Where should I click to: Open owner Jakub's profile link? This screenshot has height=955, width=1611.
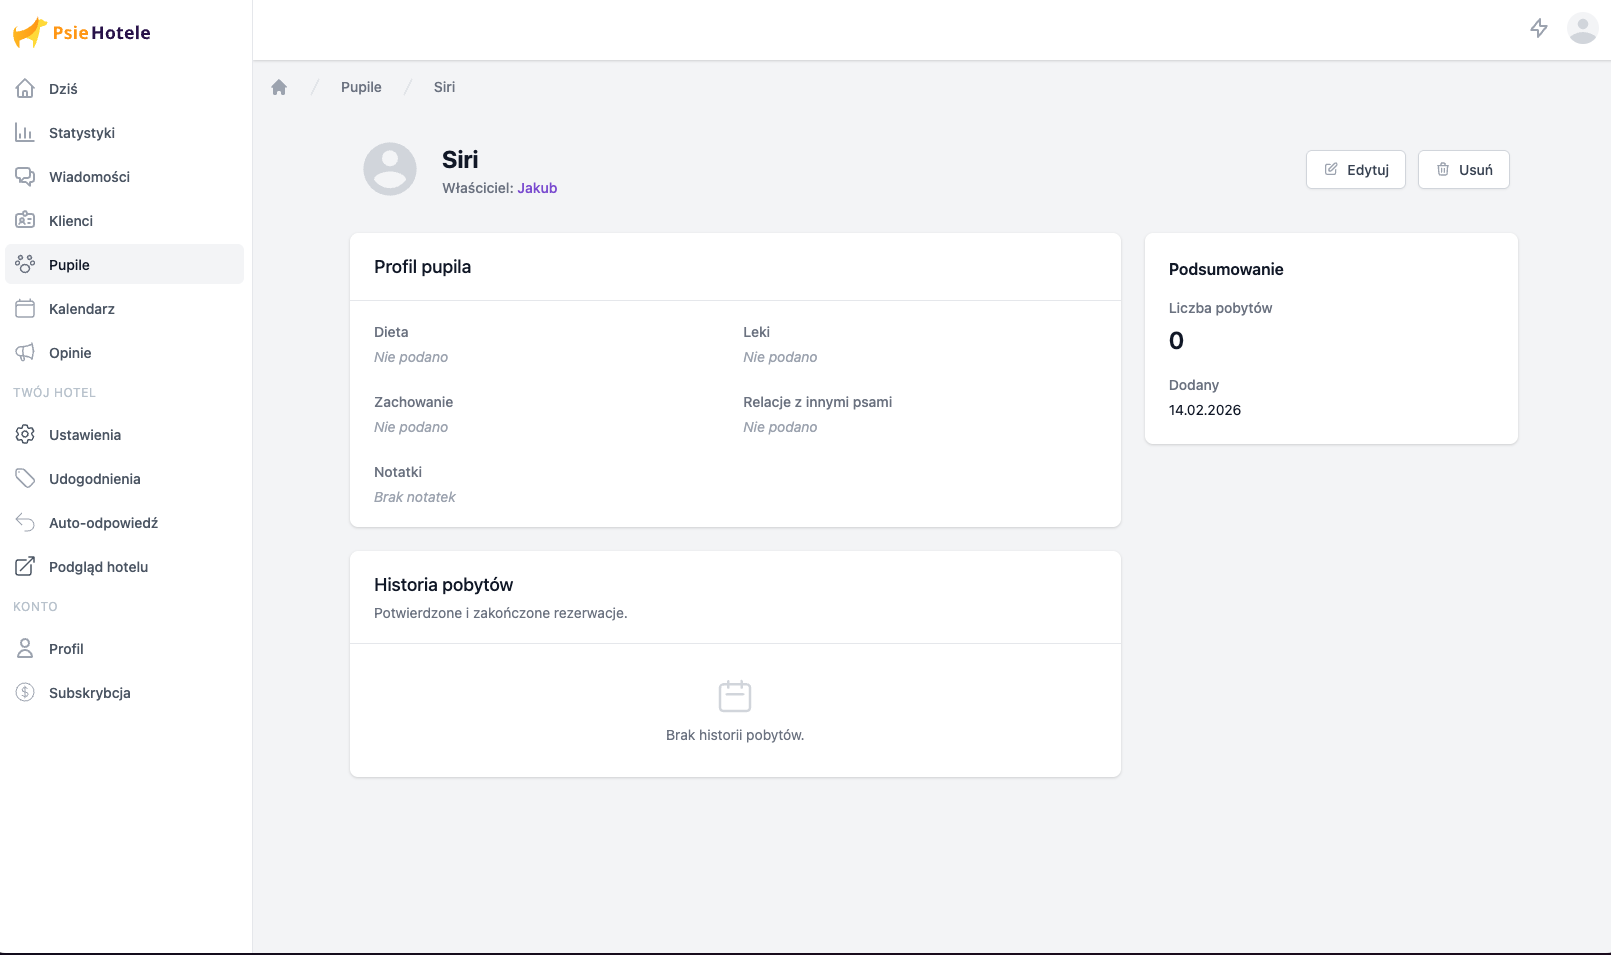pyautogui.click(x=537, y=188)
